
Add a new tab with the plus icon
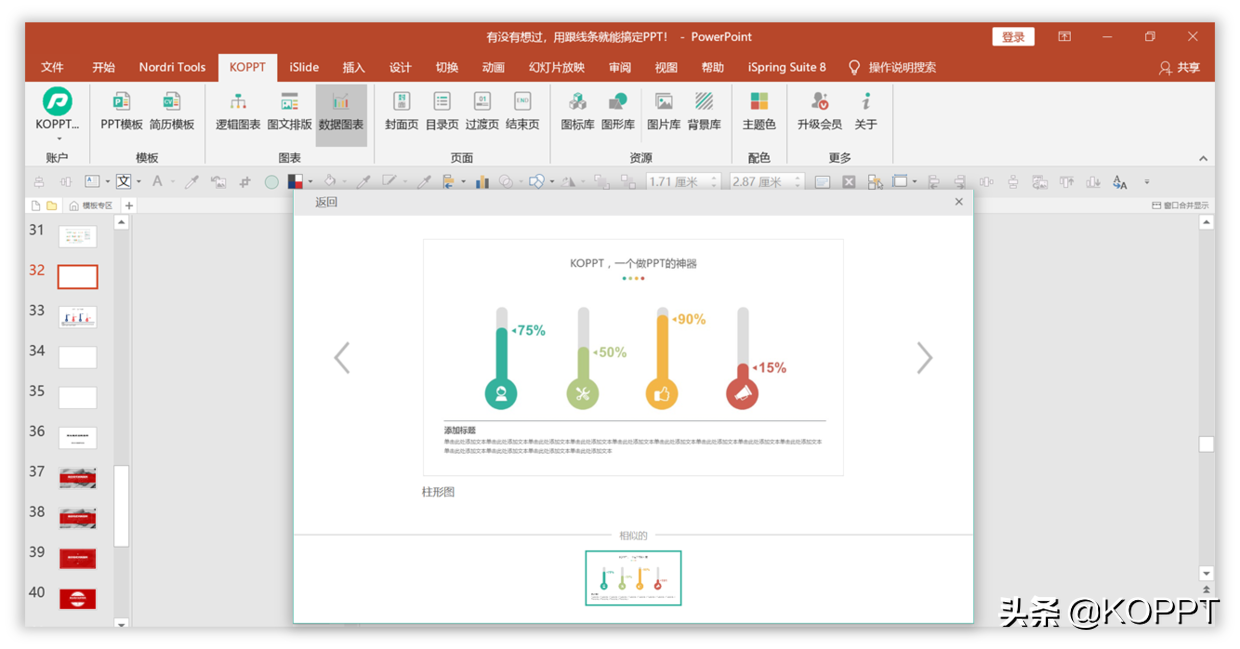(129, 206)
